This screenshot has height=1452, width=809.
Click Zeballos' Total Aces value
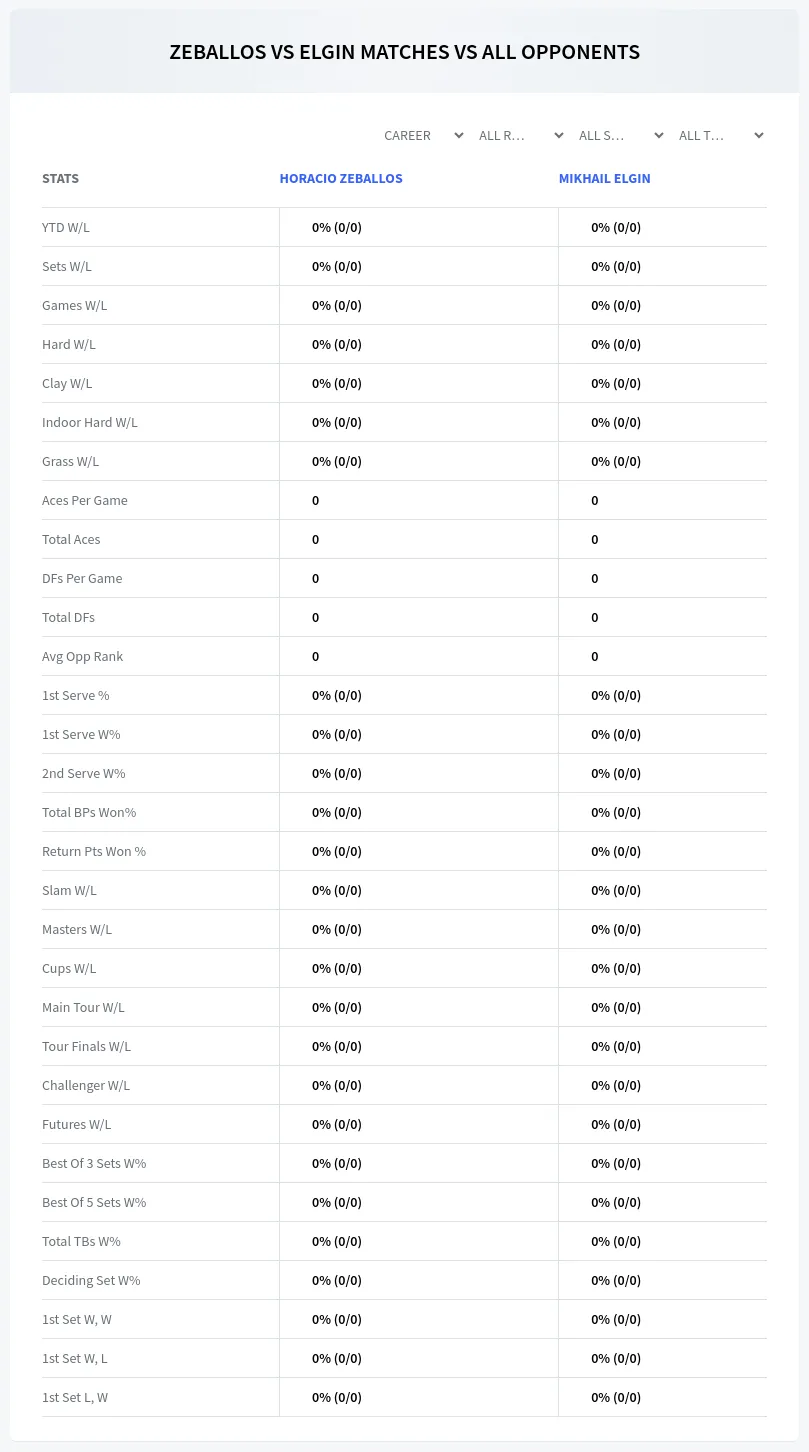point(315,539)
